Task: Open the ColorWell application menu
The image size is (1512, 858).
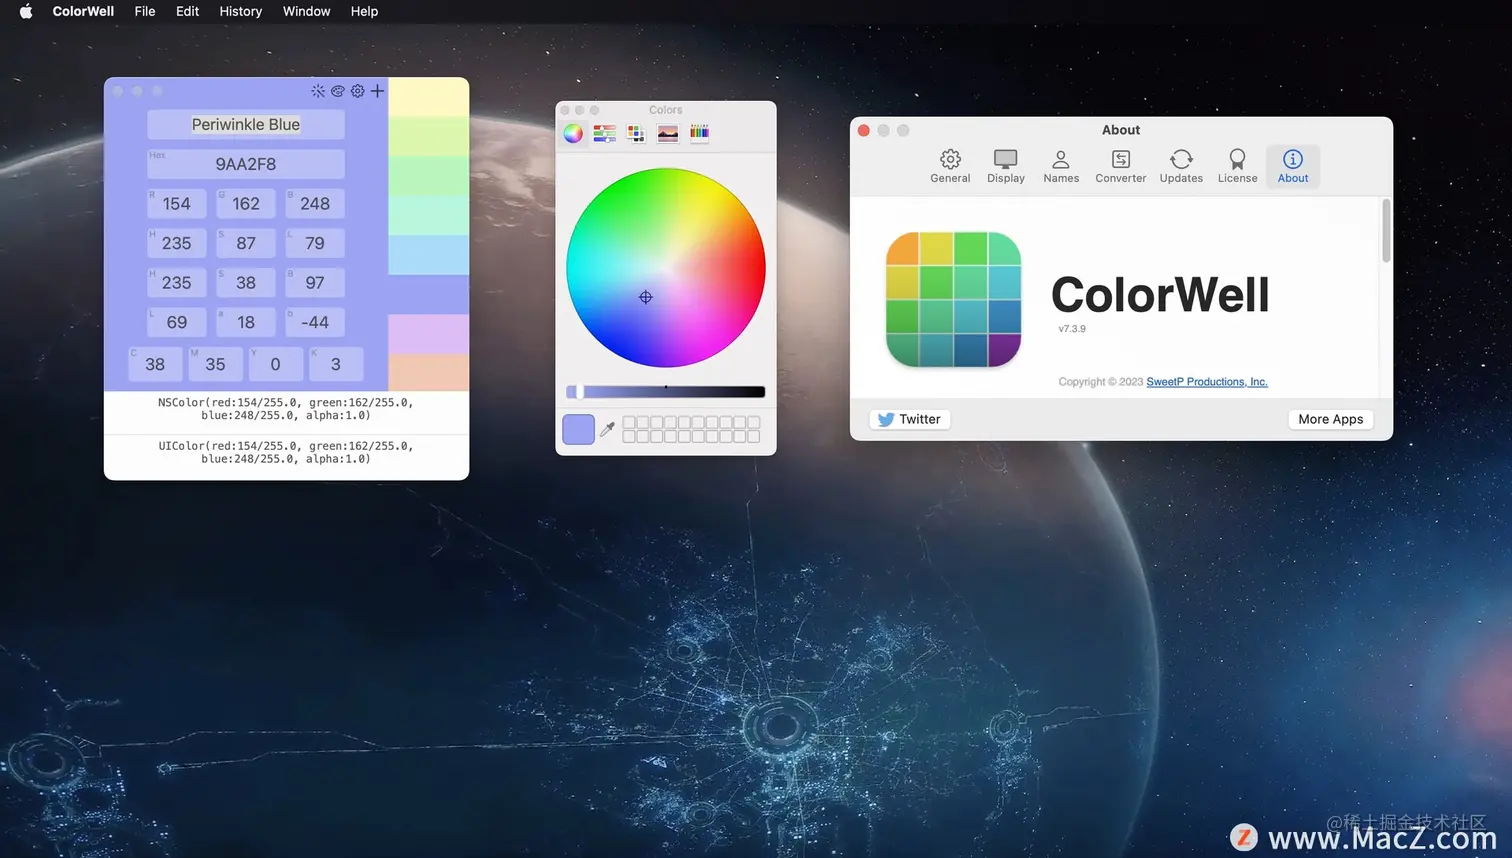Action: pyautogui.click(x=83, y=11)
